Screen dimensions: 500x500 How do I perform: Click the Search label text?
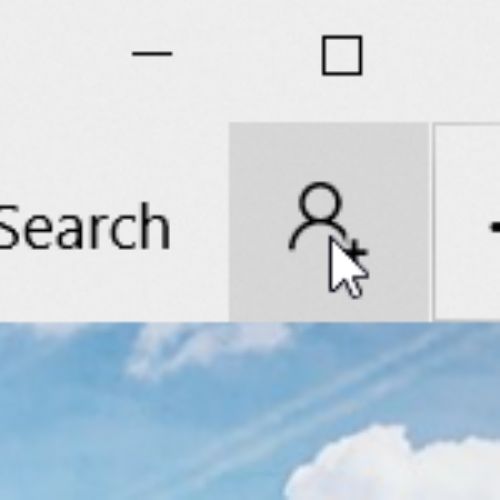tap(85, 227)
